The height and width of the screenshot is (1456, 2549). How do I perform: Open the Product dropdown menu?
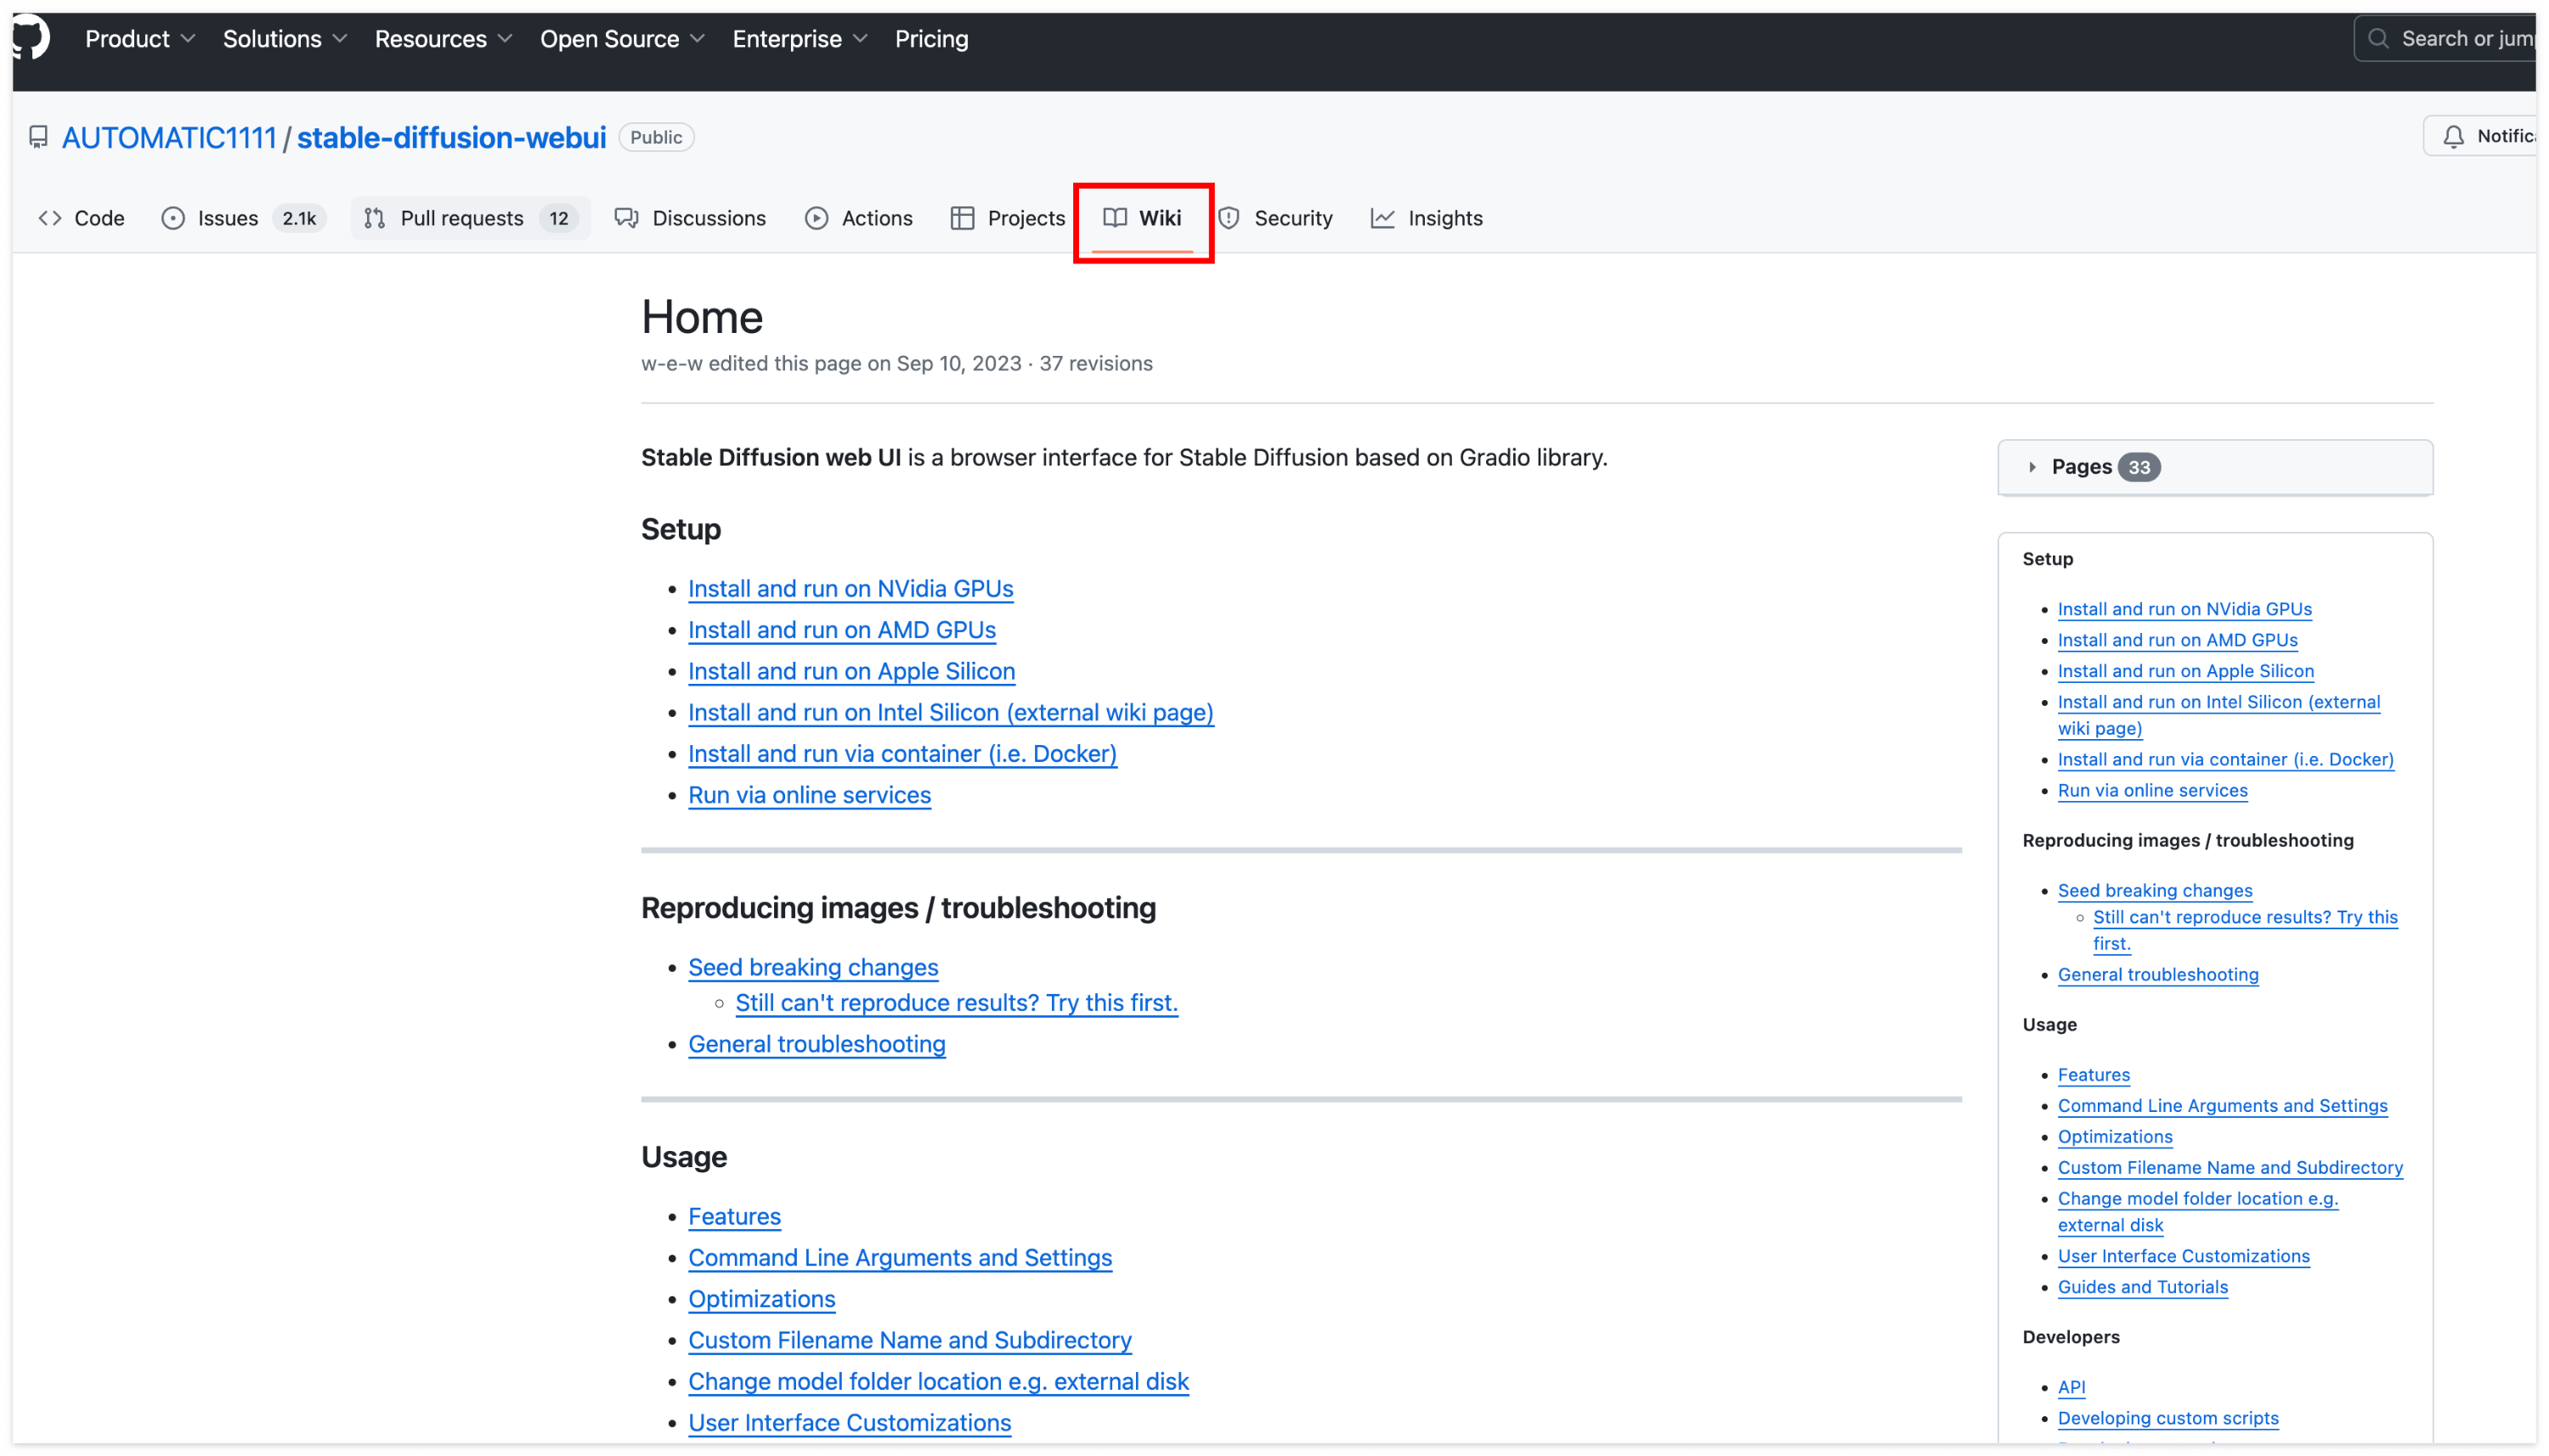pyautogui.click(x=140, y=39)
